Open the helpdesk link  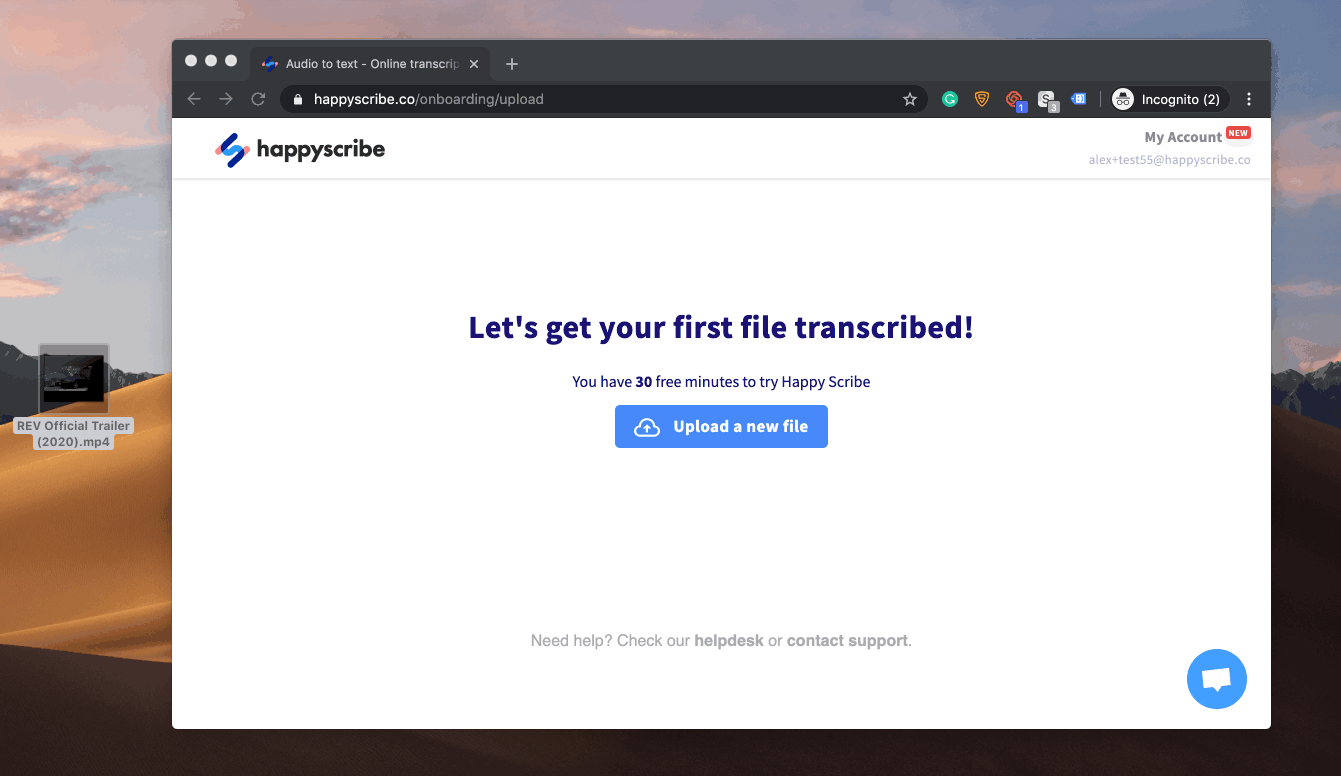point(729,640)
